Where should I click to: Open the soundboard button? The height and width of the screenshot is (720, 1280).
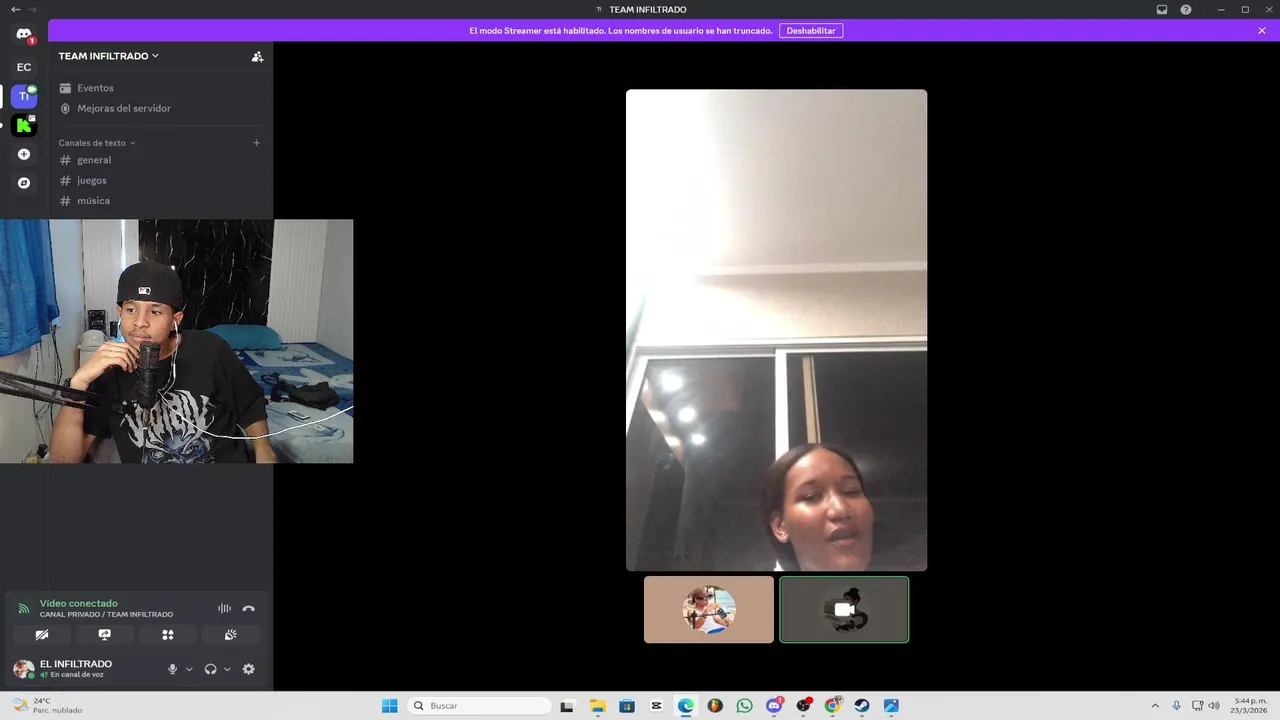(x=231, y=635)
